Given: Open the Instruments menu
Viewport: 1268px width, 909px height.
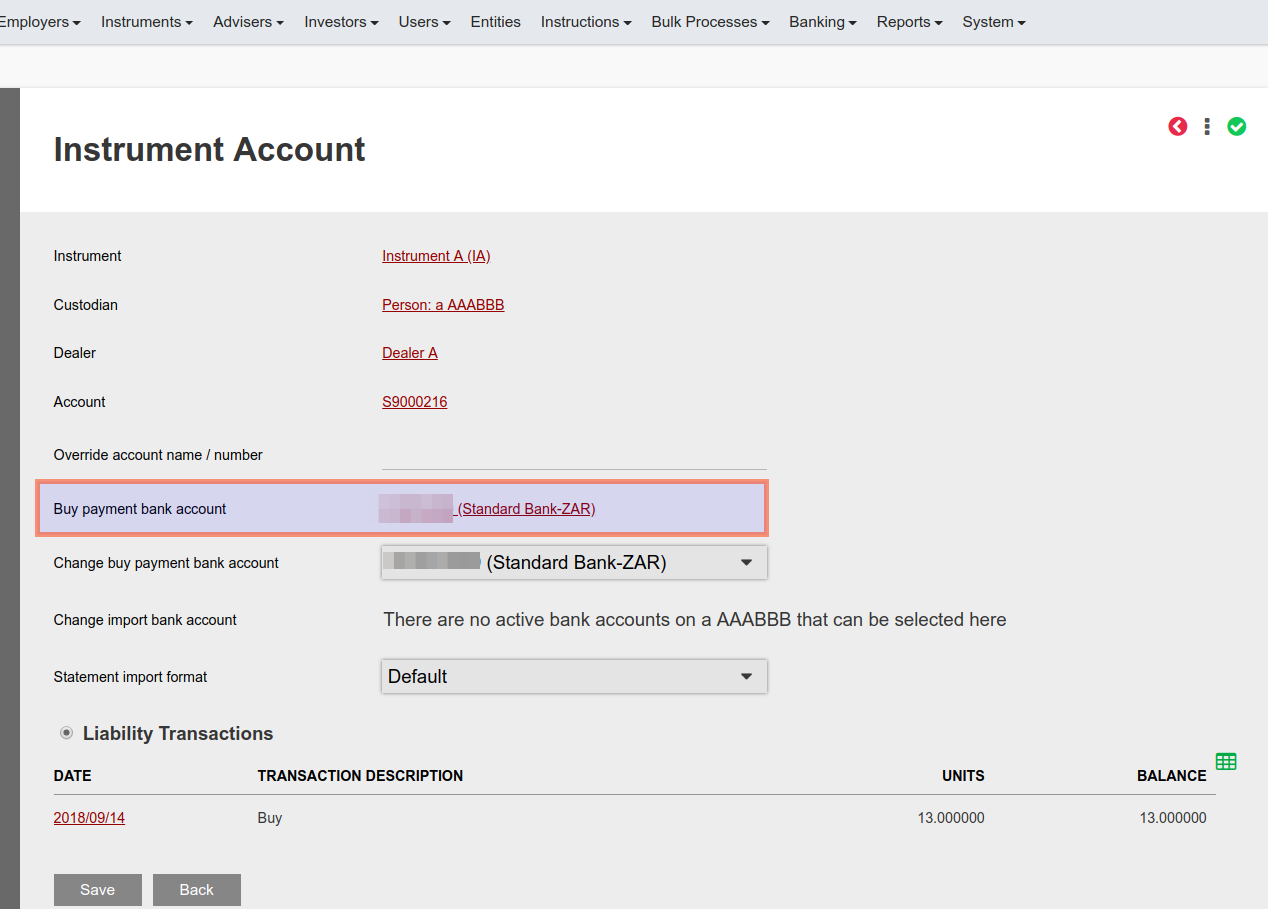Looking at the screenshot, I should [147, 22].
